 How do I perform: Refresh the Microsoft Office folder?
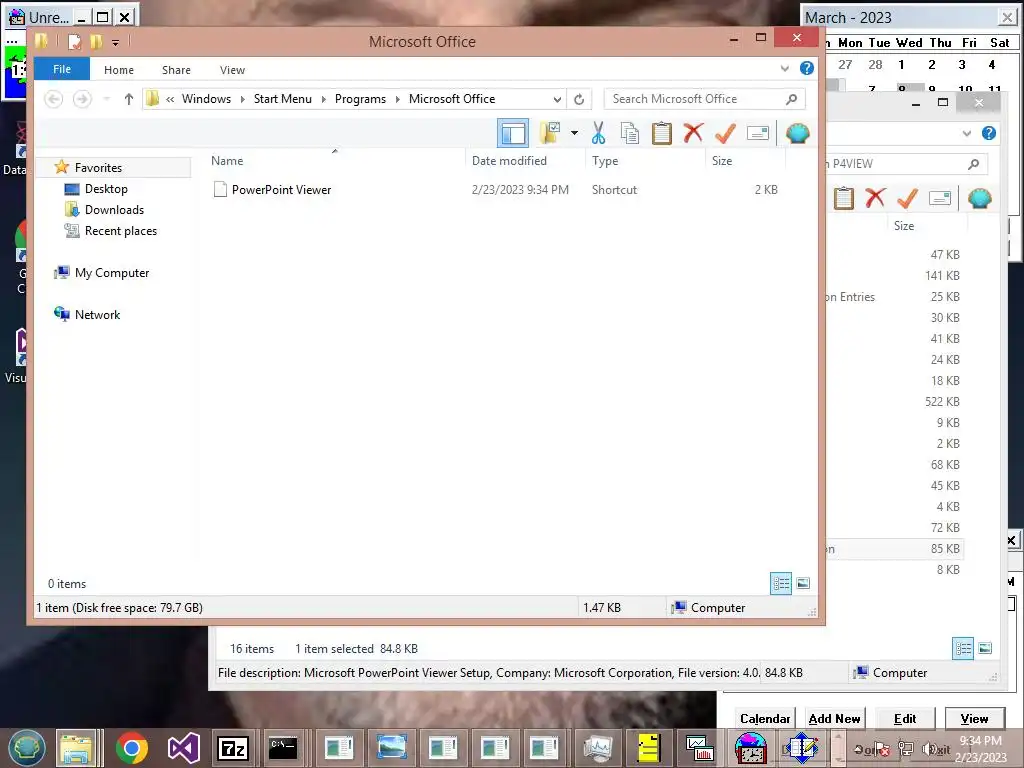point(579,99)
